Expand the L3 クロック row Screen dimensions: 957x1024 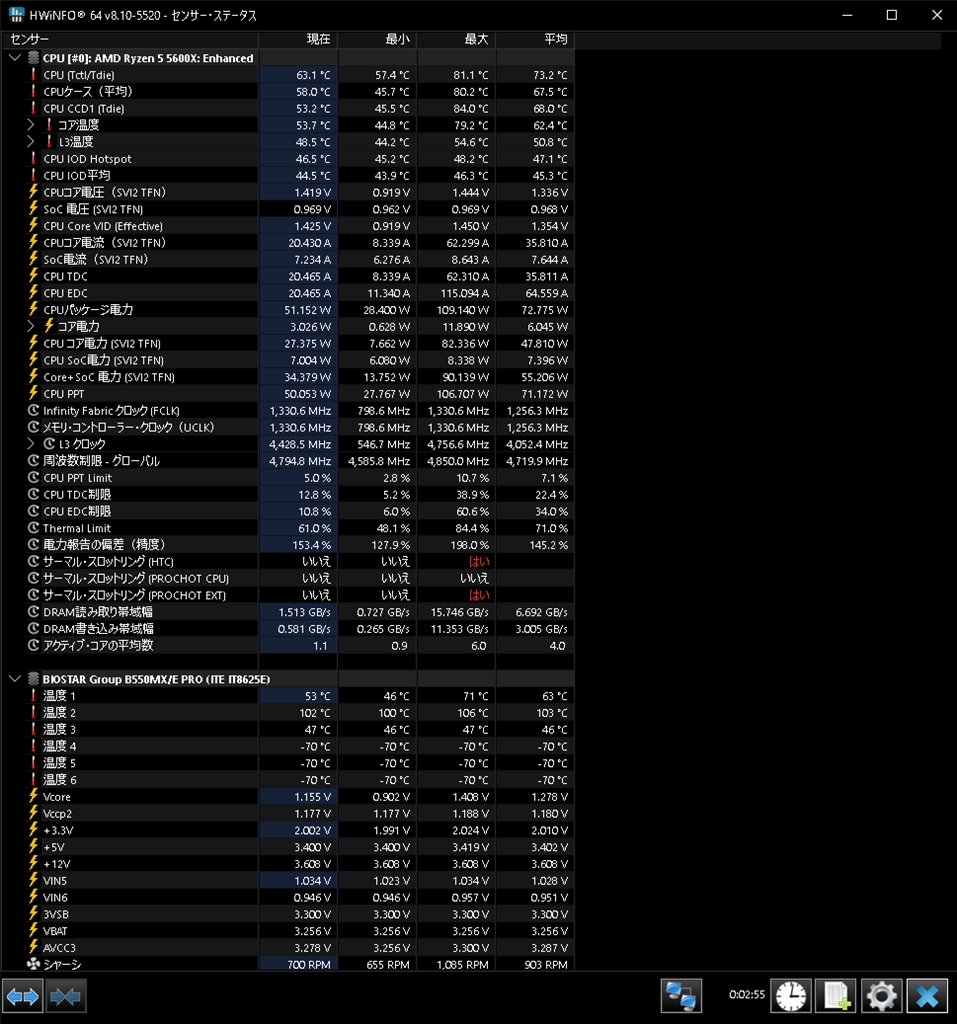click(30, 444)
